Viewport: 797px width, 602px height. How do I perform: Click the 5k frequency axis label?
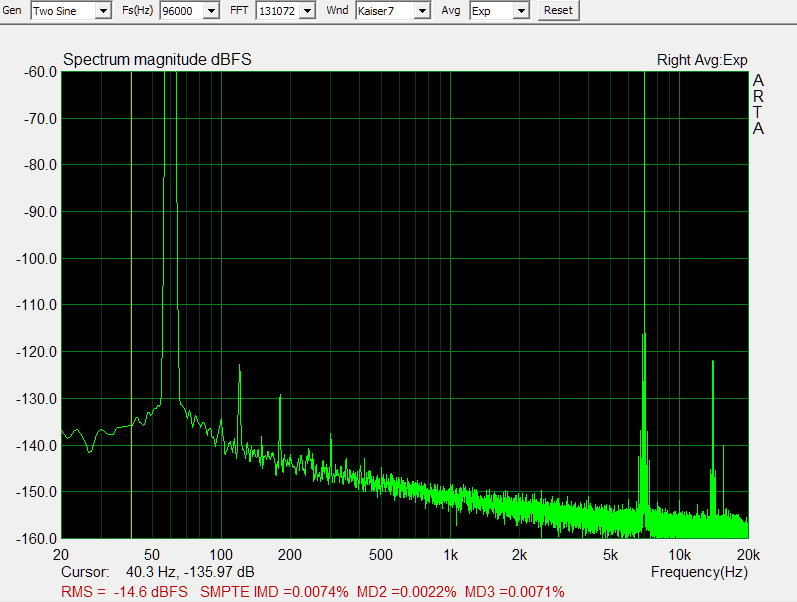click(x=610, y=555)
